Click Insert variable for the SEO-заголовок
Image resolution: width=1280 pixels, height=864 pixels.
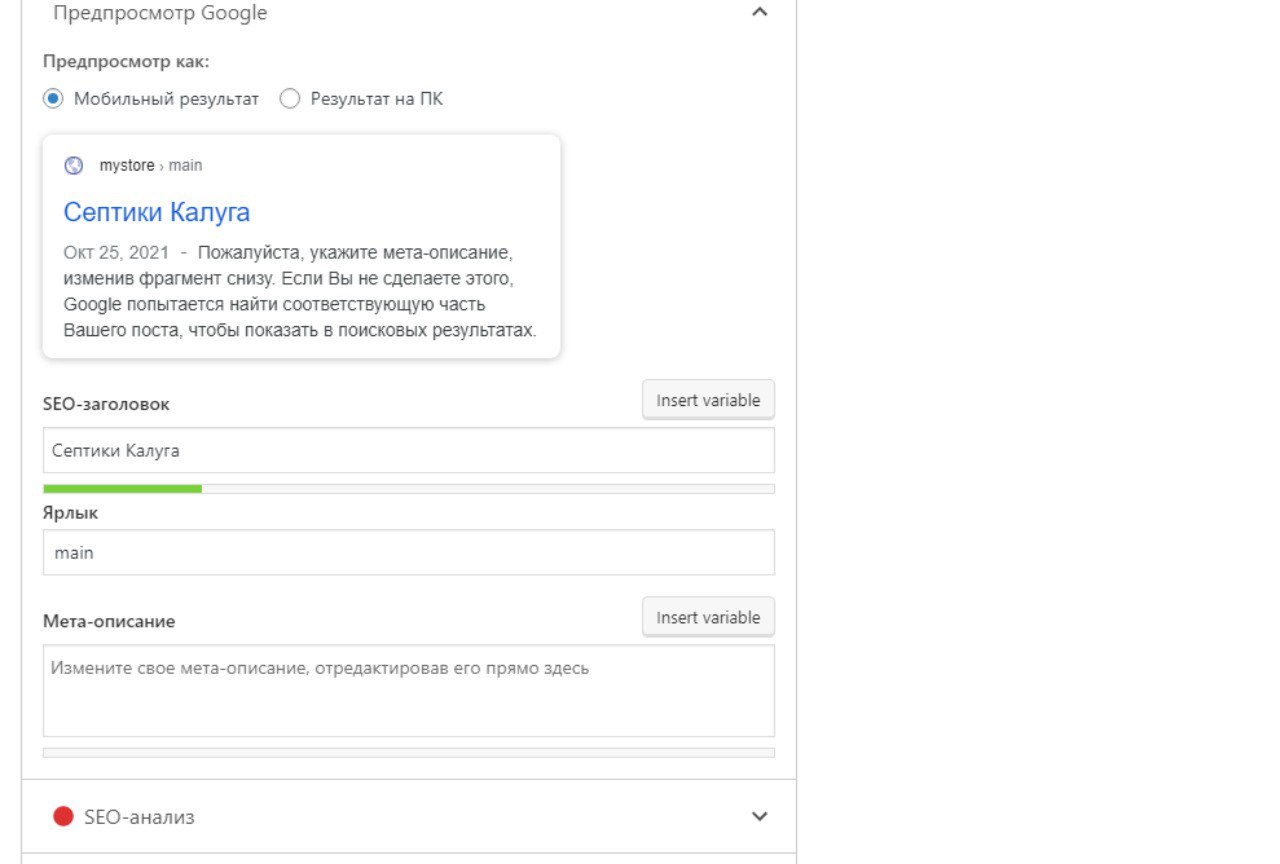[708, 400]
